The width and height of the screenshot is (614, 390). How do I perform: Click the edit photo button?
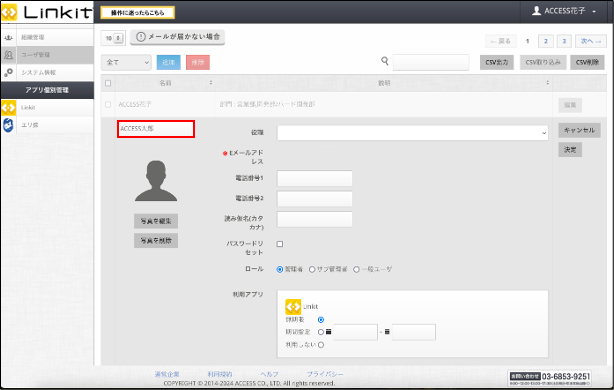click(x=156, y=221)
